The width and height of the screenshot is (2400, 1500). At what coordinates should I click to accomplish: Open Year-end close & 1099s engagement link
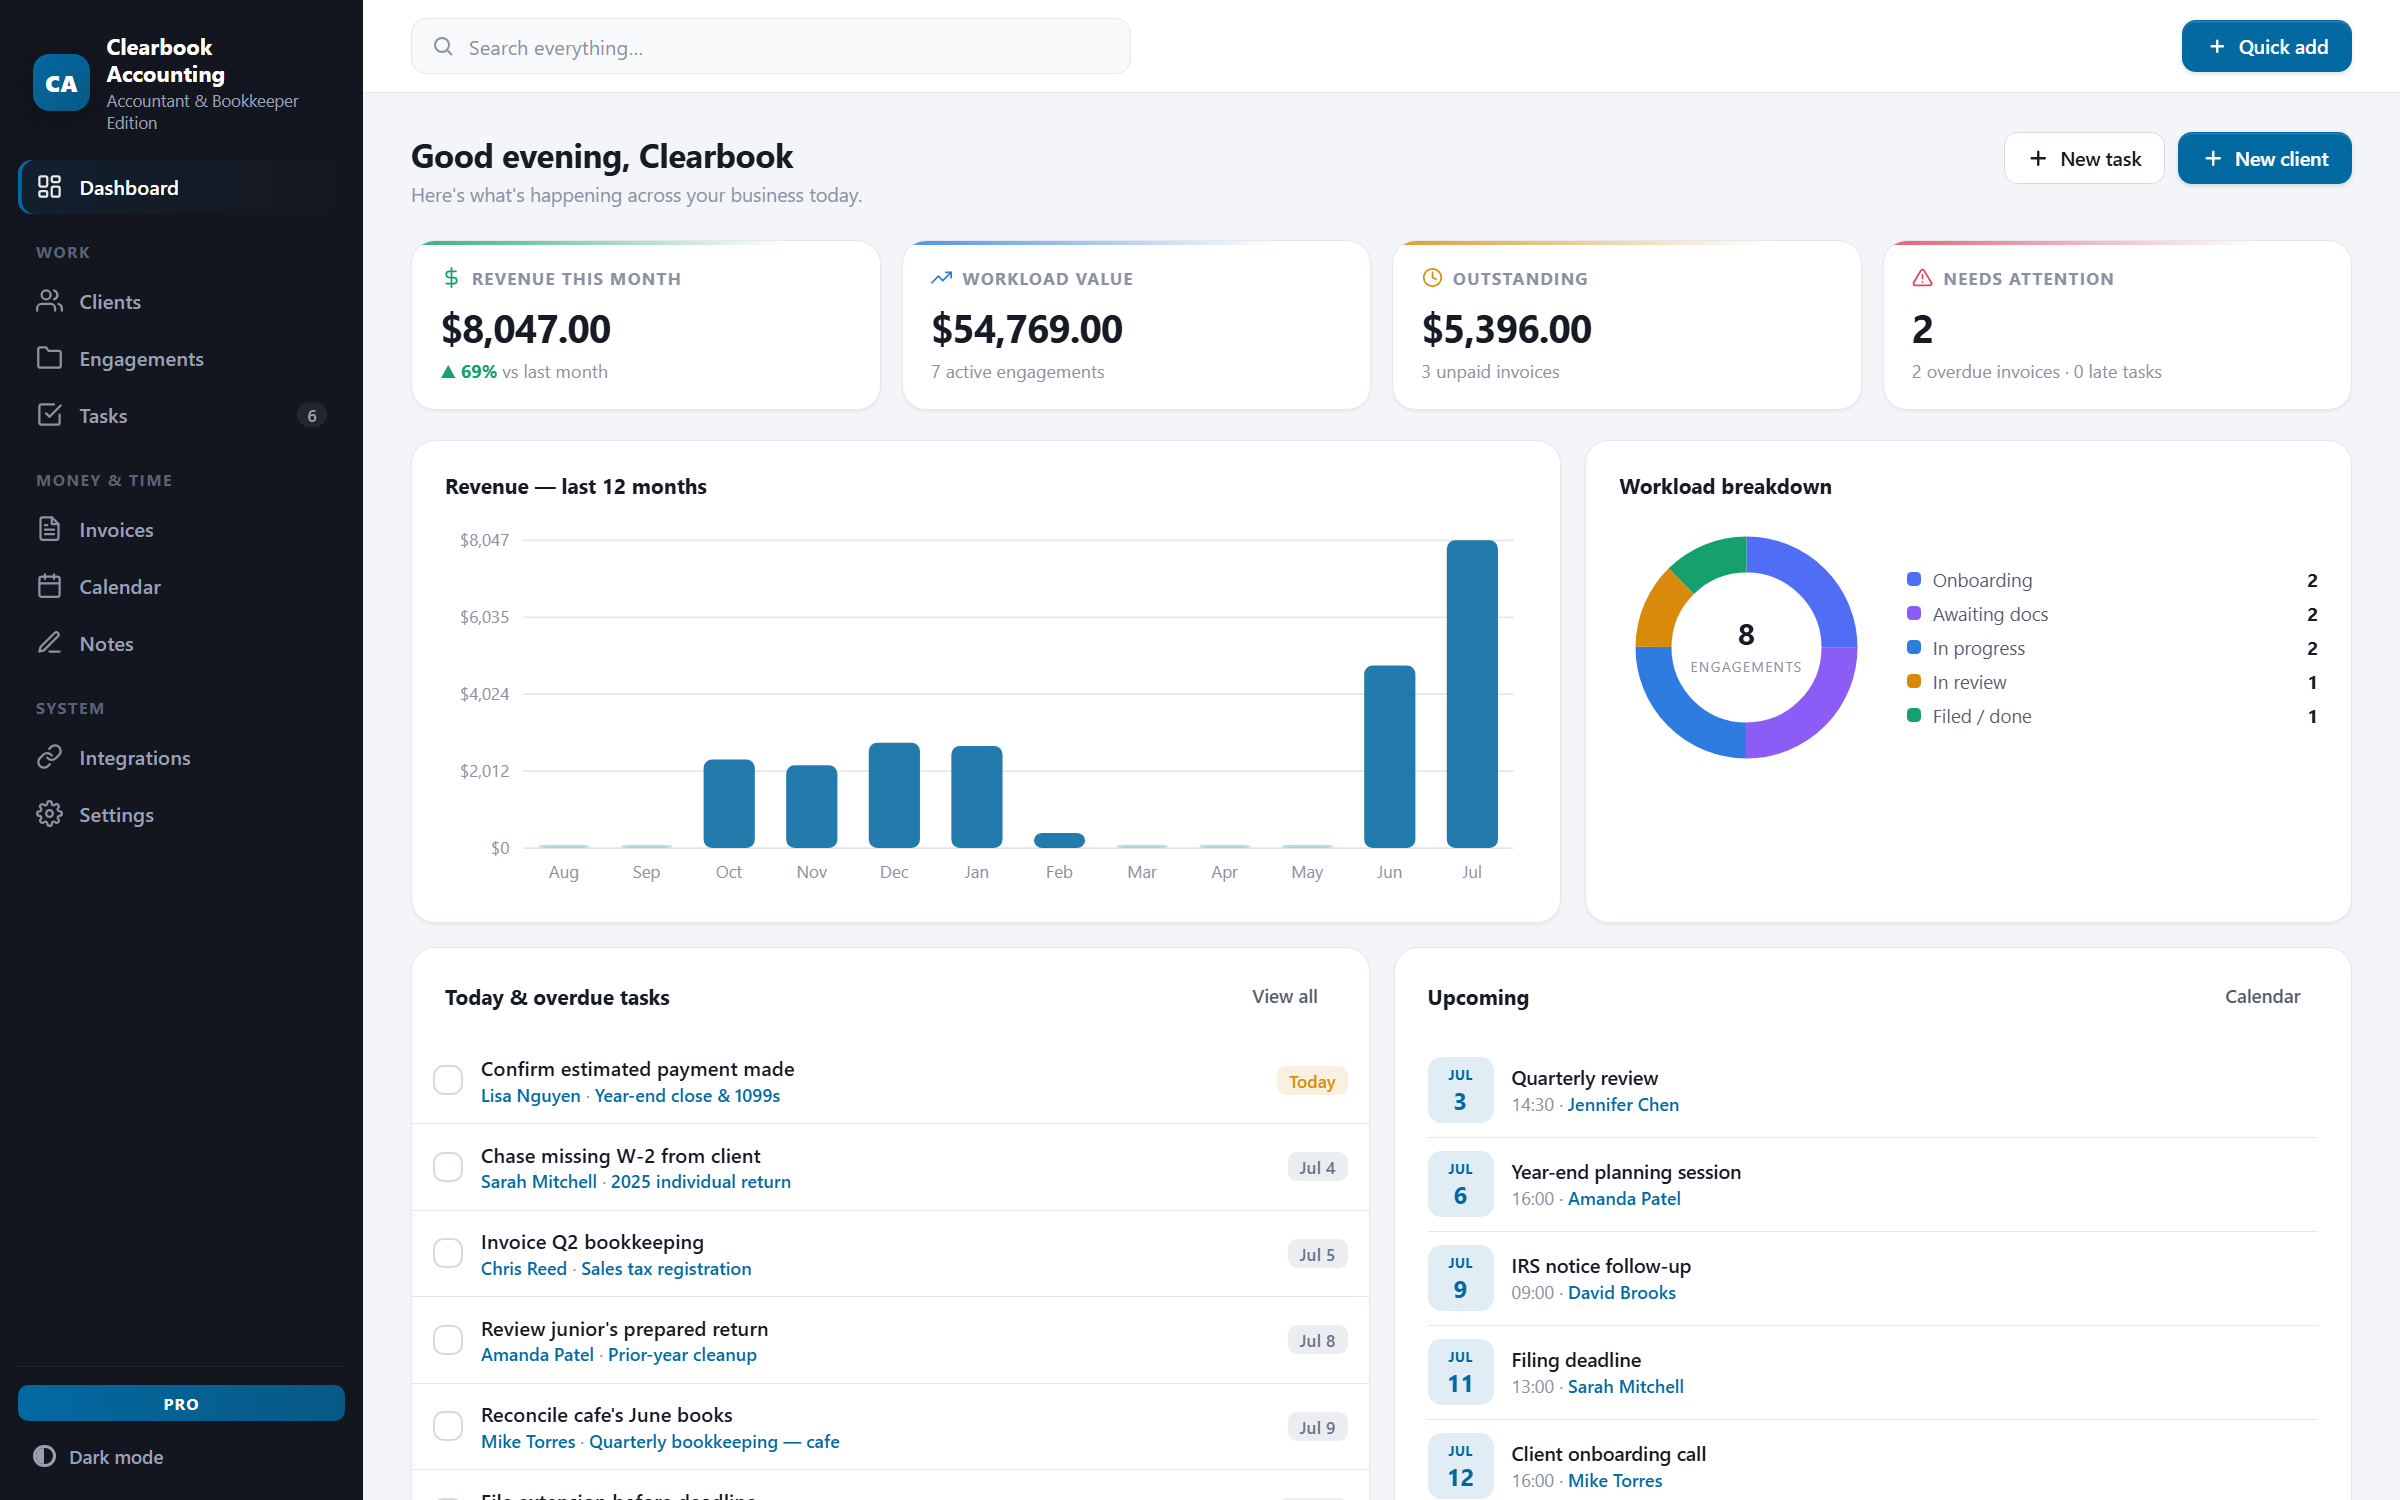(x=687, y=1095)
